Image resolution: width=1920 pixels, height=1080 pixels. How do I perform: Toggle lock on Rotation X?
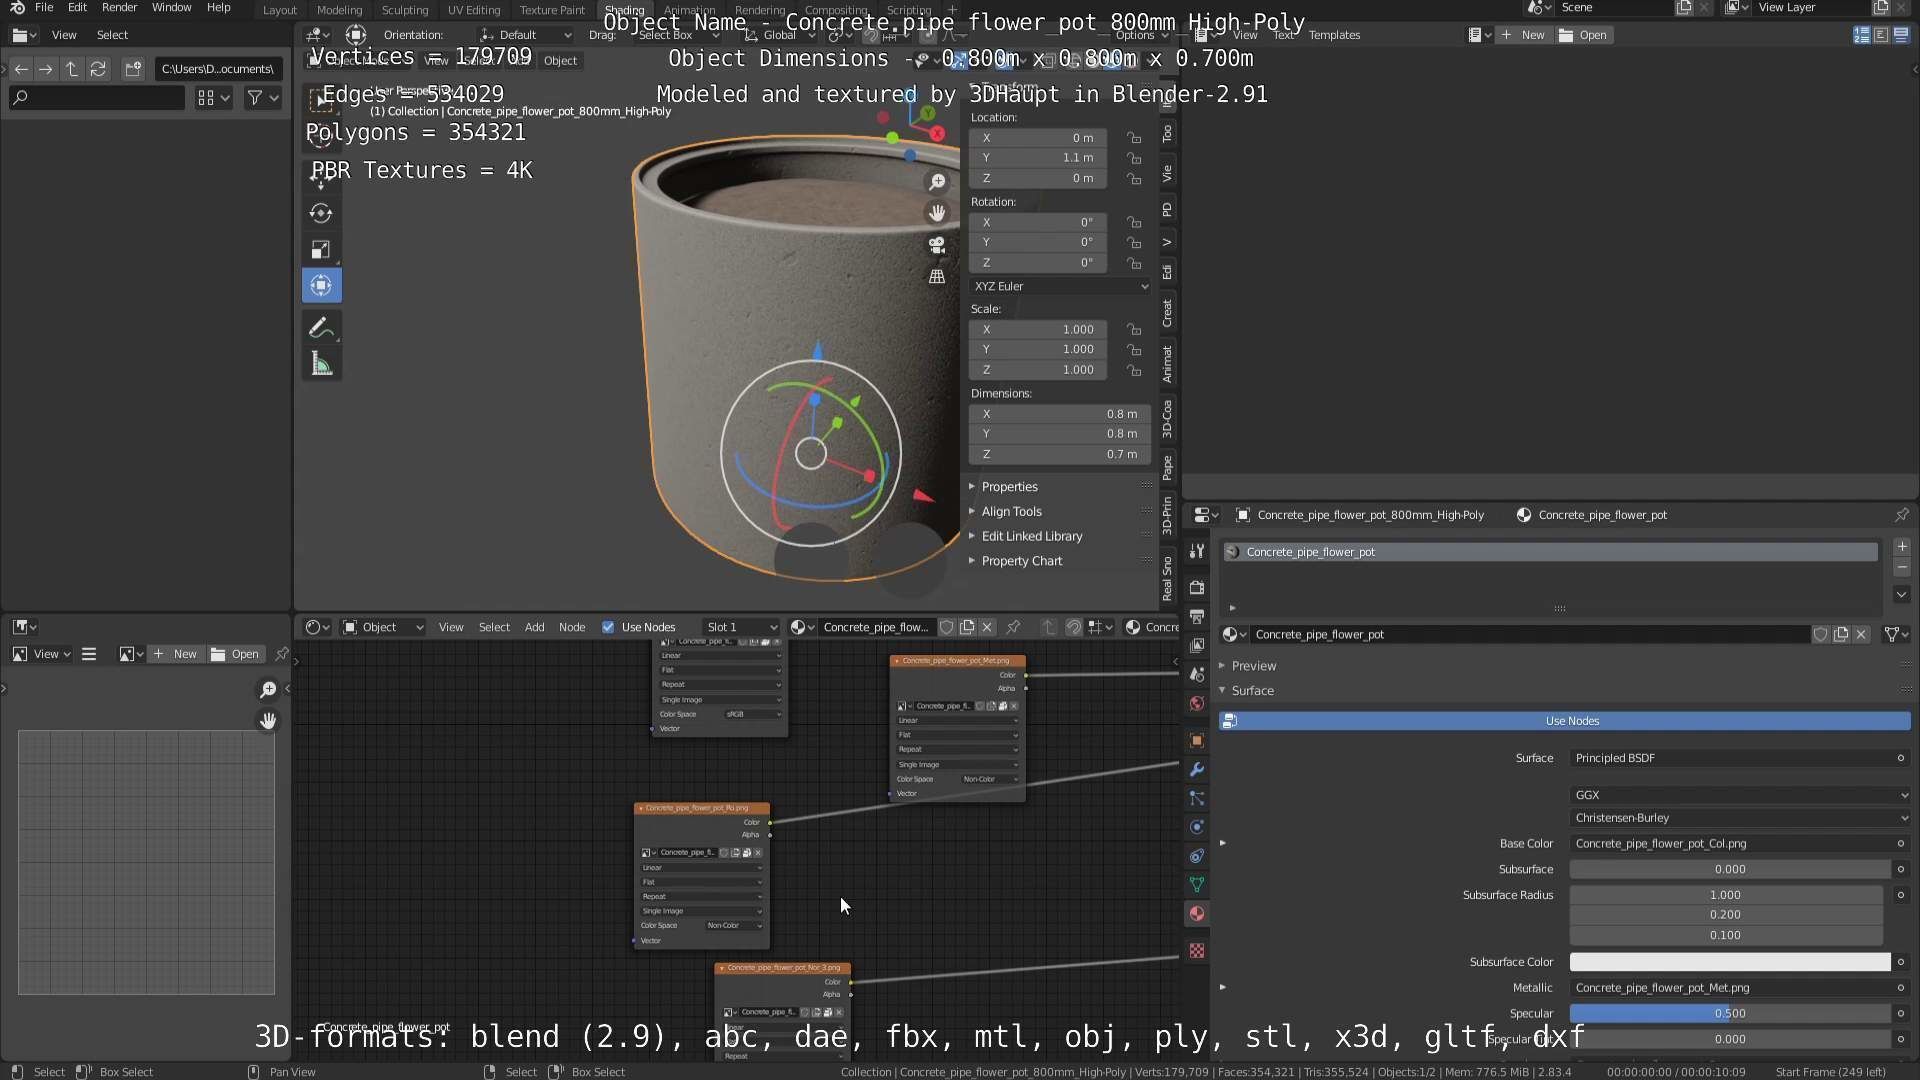click(1134, 222)
